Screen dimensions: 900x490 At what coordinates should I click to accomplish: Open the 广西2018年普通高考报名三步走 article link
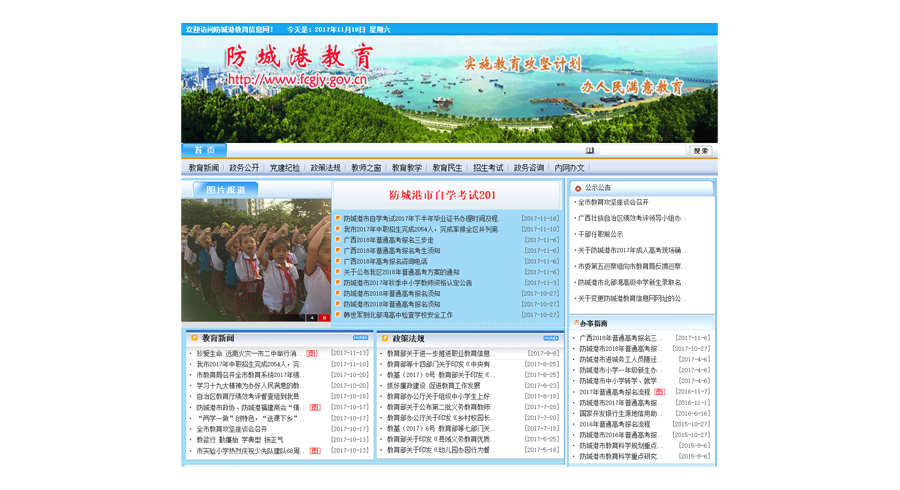tap(388, 240)
